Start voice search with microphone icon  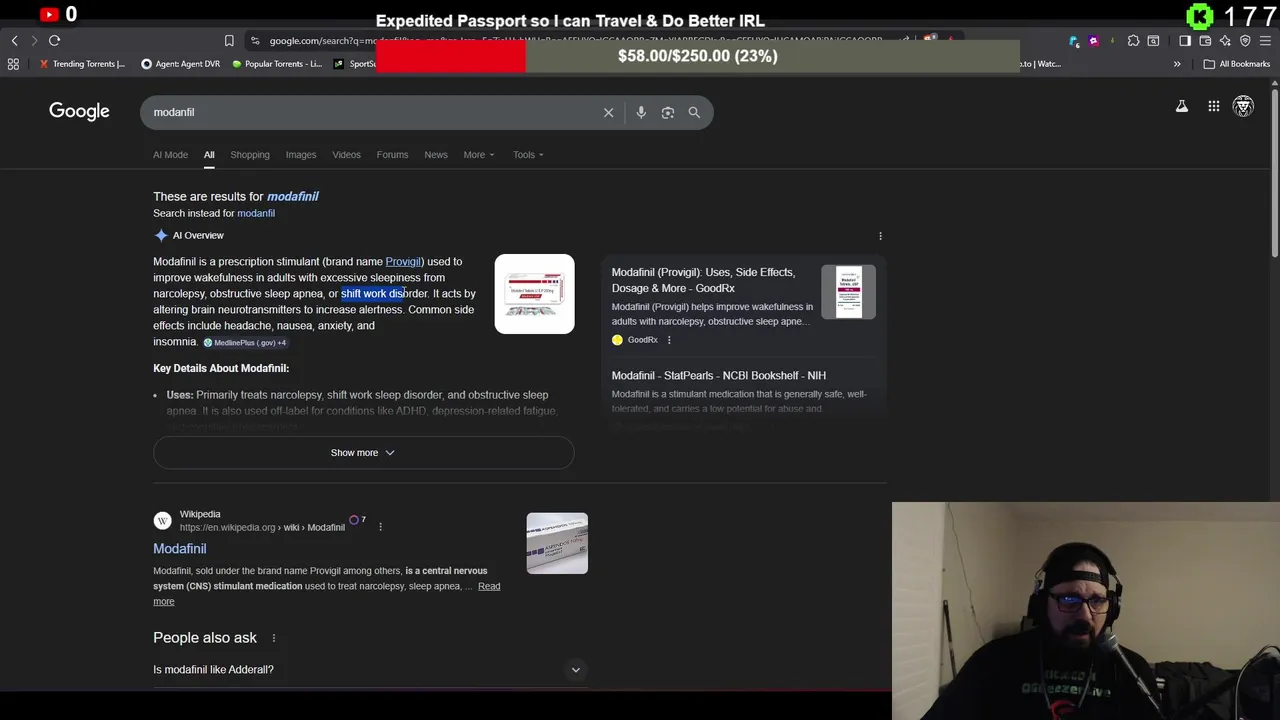[641, 113]
